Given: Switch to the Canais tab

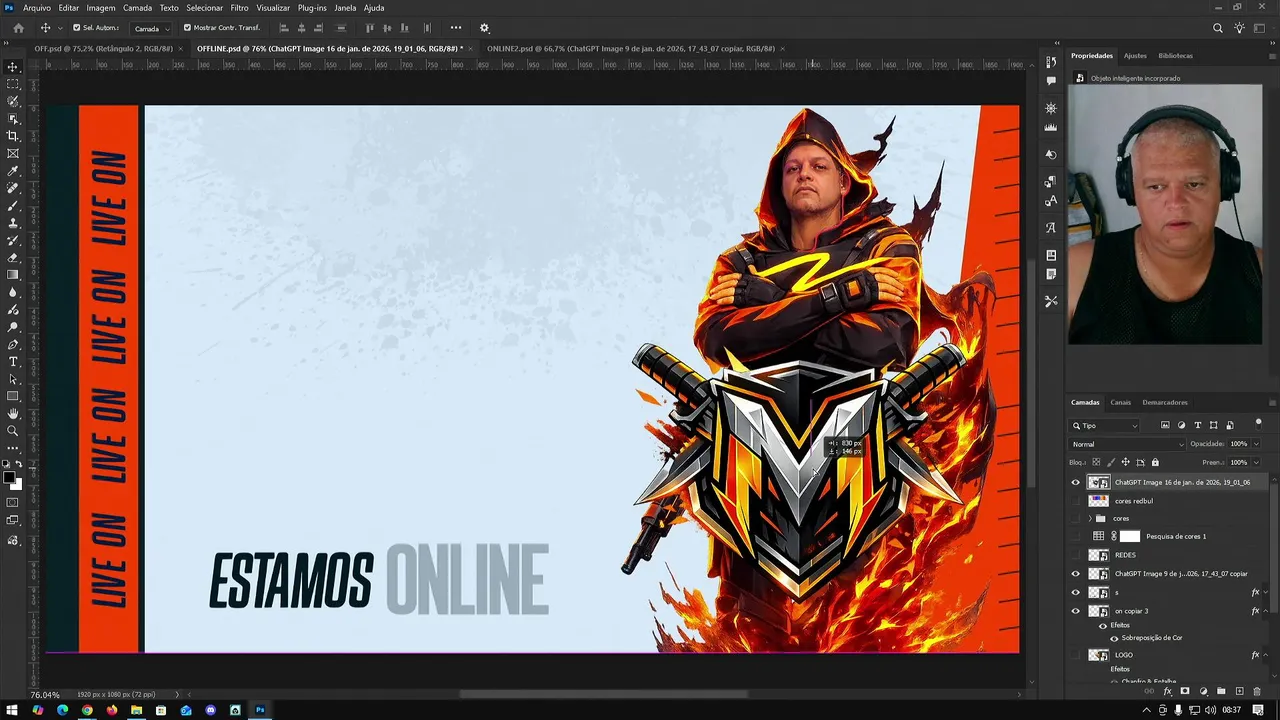Looking at the screenshot, I should 1121,402.
